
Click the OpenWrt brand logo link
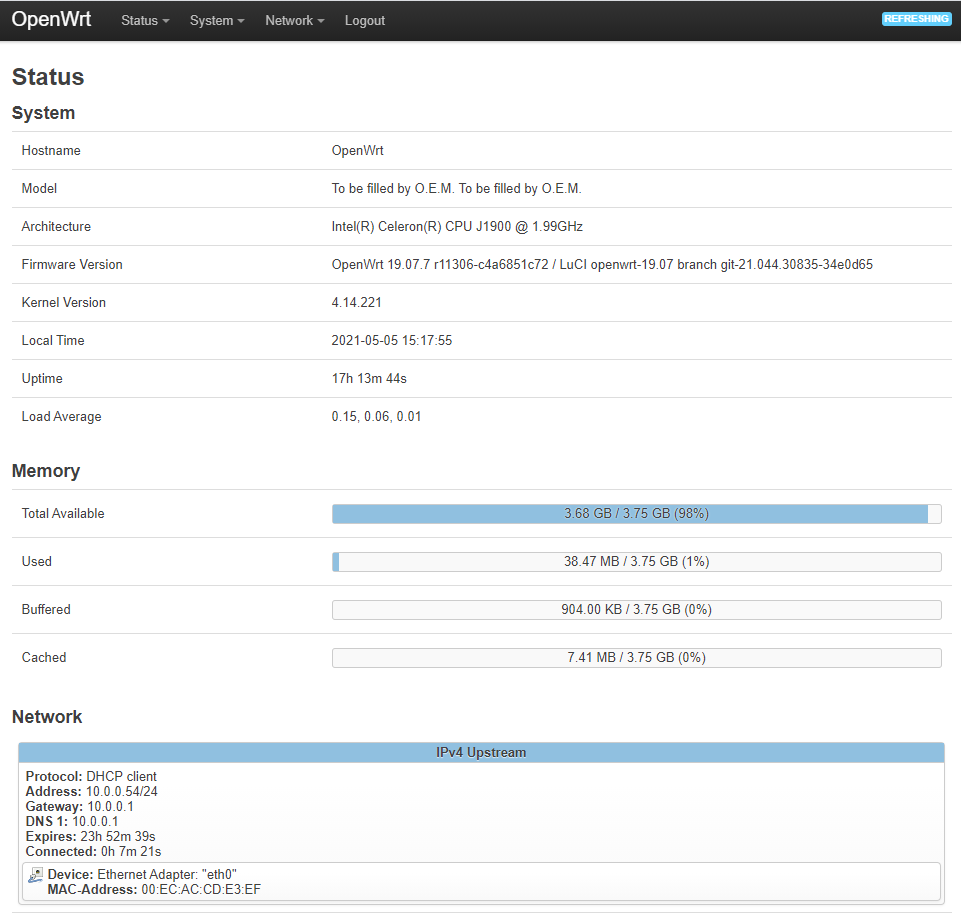coord(51,20)
